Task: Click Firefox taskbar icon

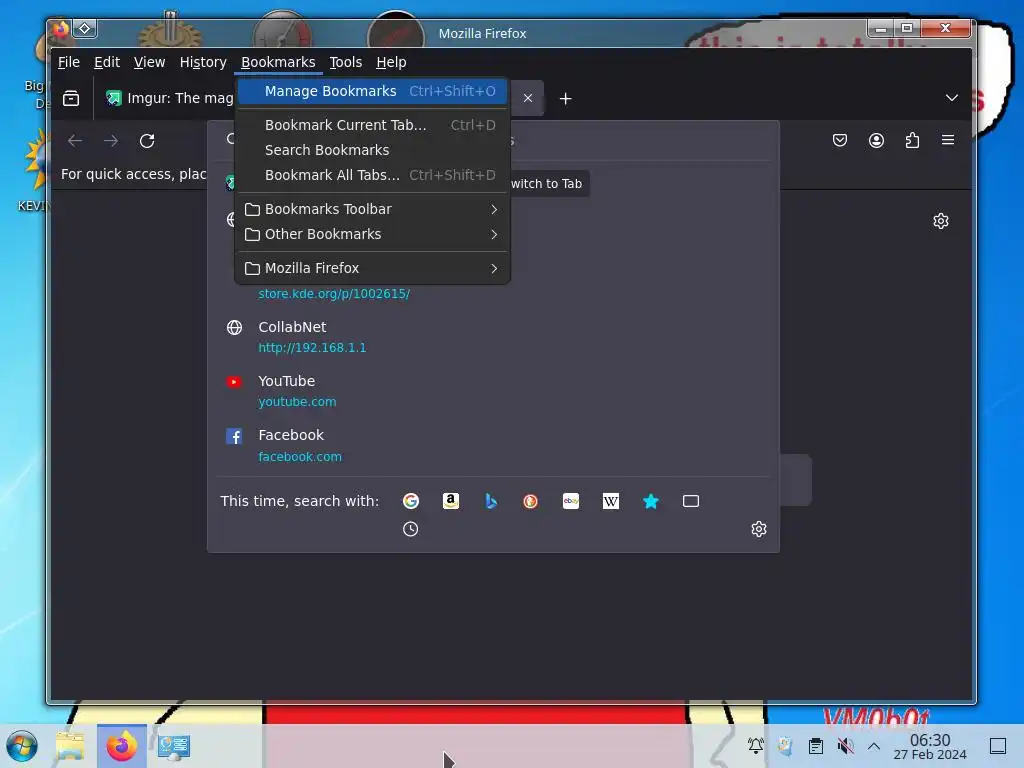Action: tap(121, 746)
